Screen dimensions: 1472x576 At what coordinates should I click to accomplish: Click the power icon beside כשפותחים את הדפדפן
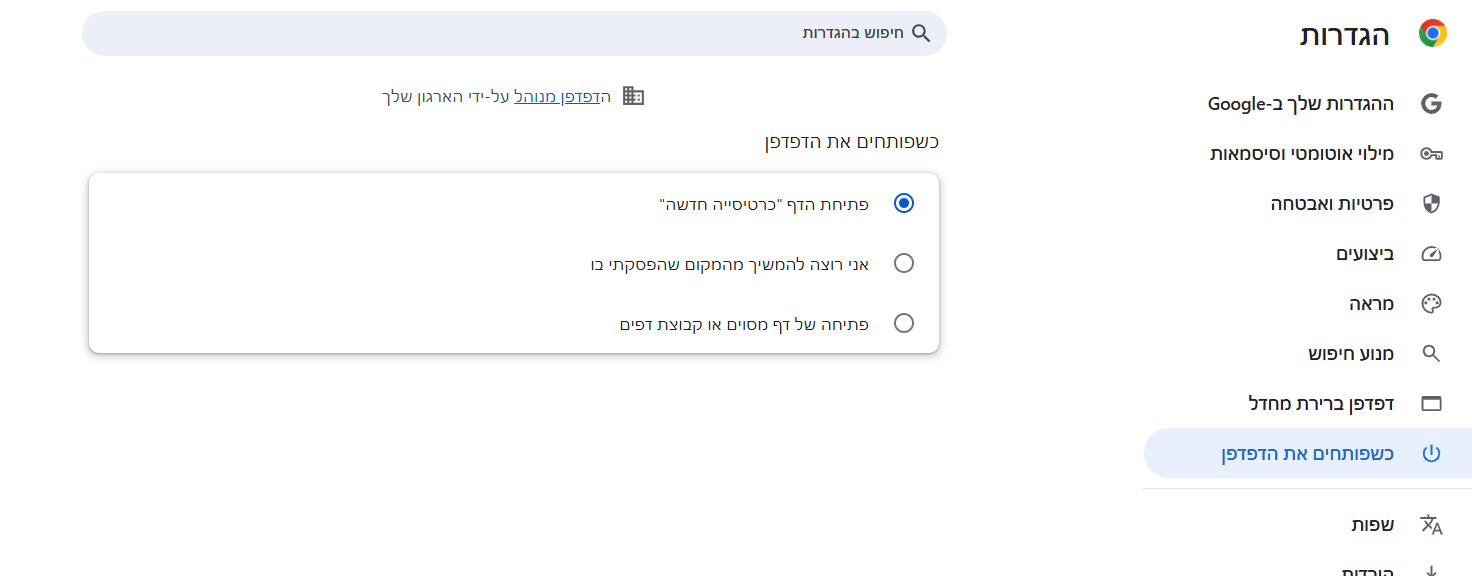[x=1432, y=452]
